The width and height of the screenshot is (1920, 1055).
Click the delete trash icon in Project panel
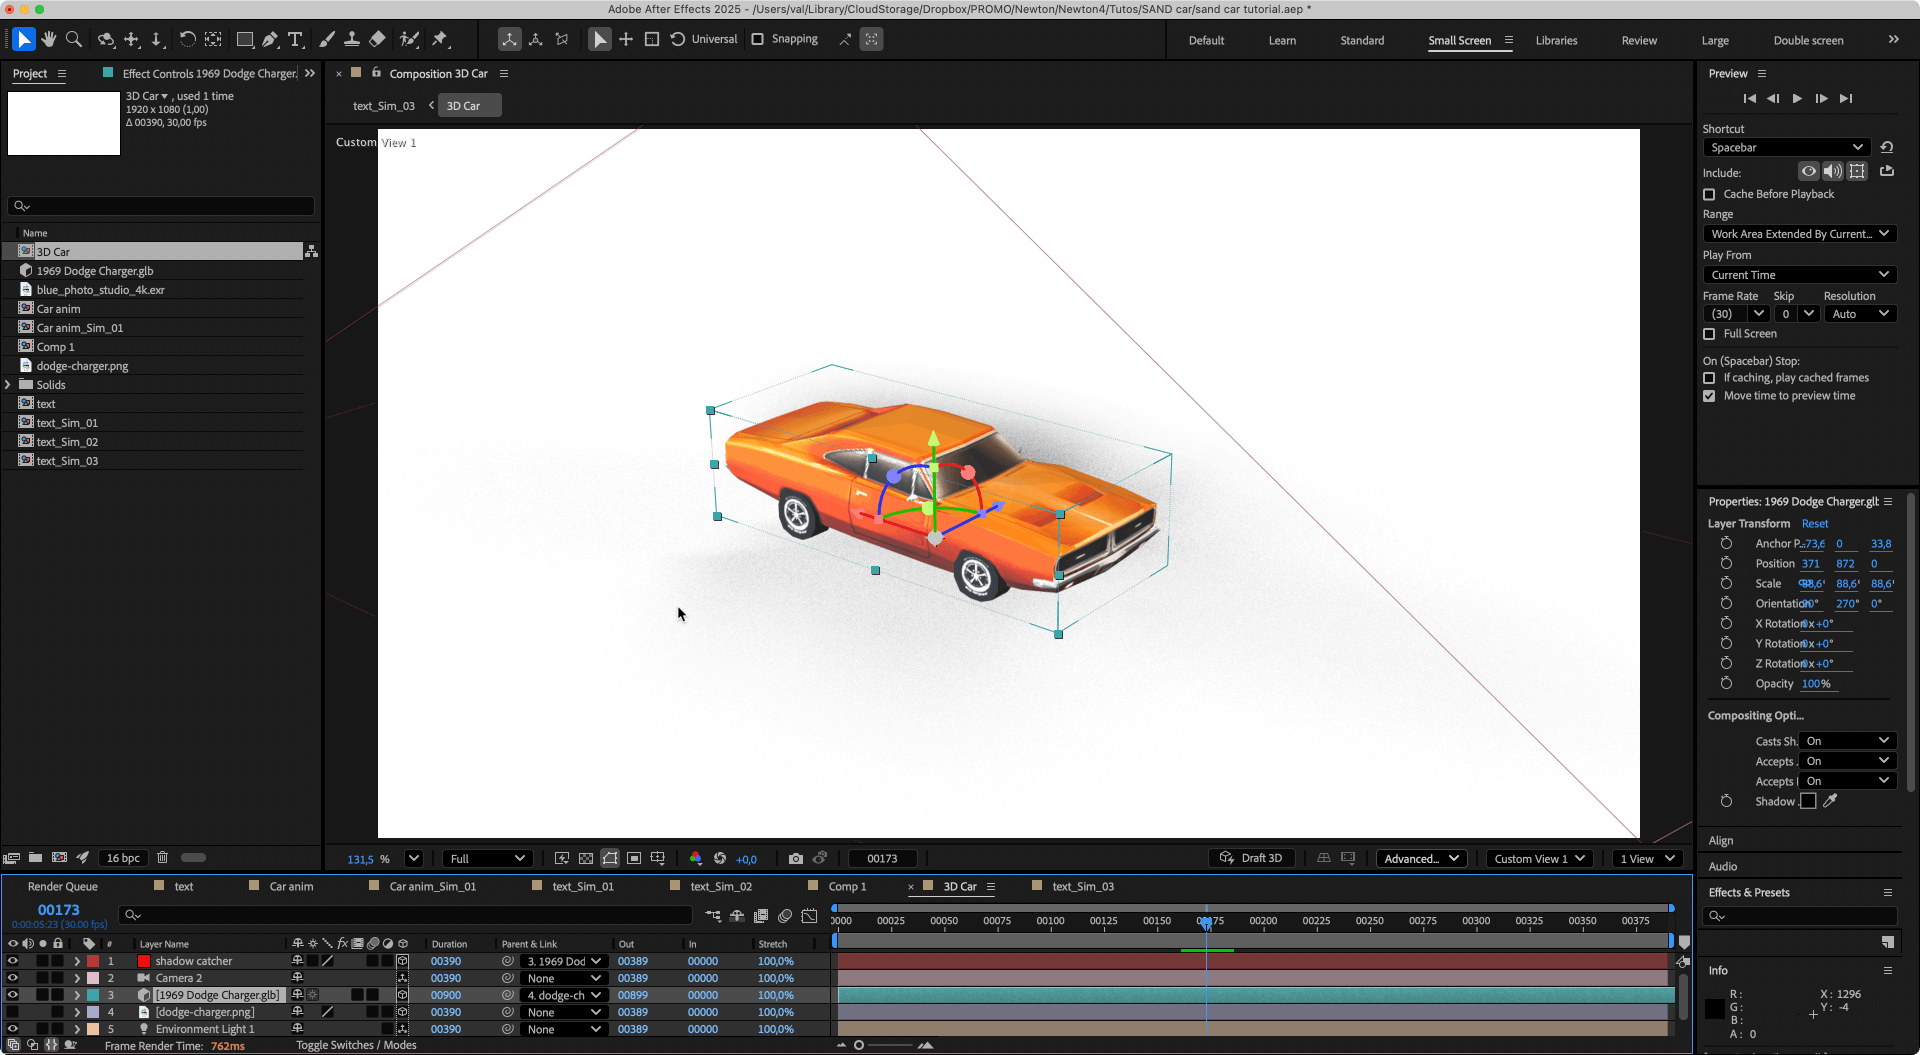click(162, 857)
